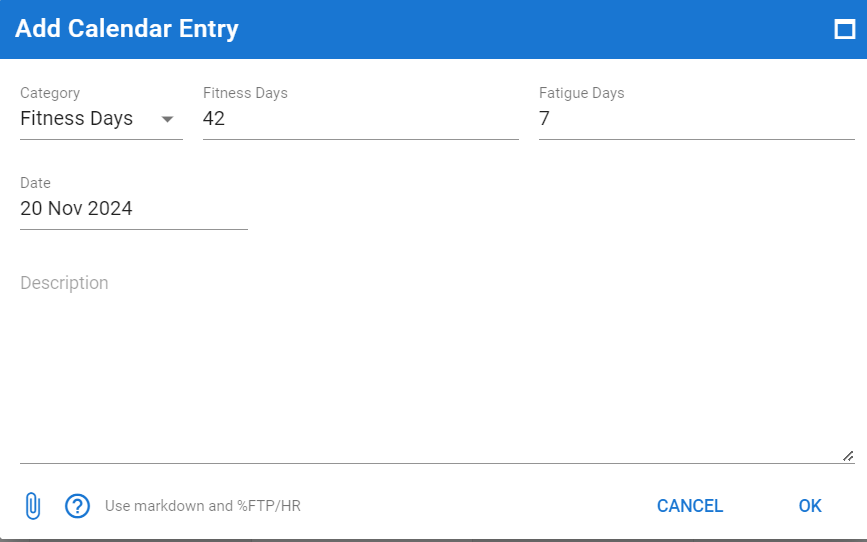This screenshot has width=867, height=542.
Task: Open the Date picker showing 20 Nov 2024
Action: tap(134, 209)
